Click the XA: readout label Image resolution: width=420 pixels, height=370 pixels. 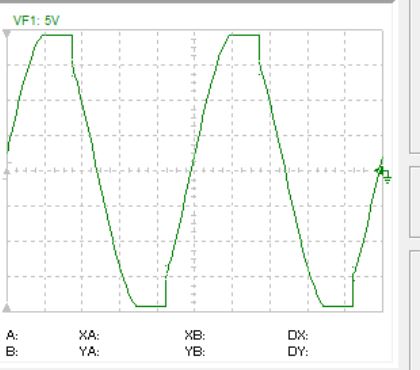coord(89,335)
